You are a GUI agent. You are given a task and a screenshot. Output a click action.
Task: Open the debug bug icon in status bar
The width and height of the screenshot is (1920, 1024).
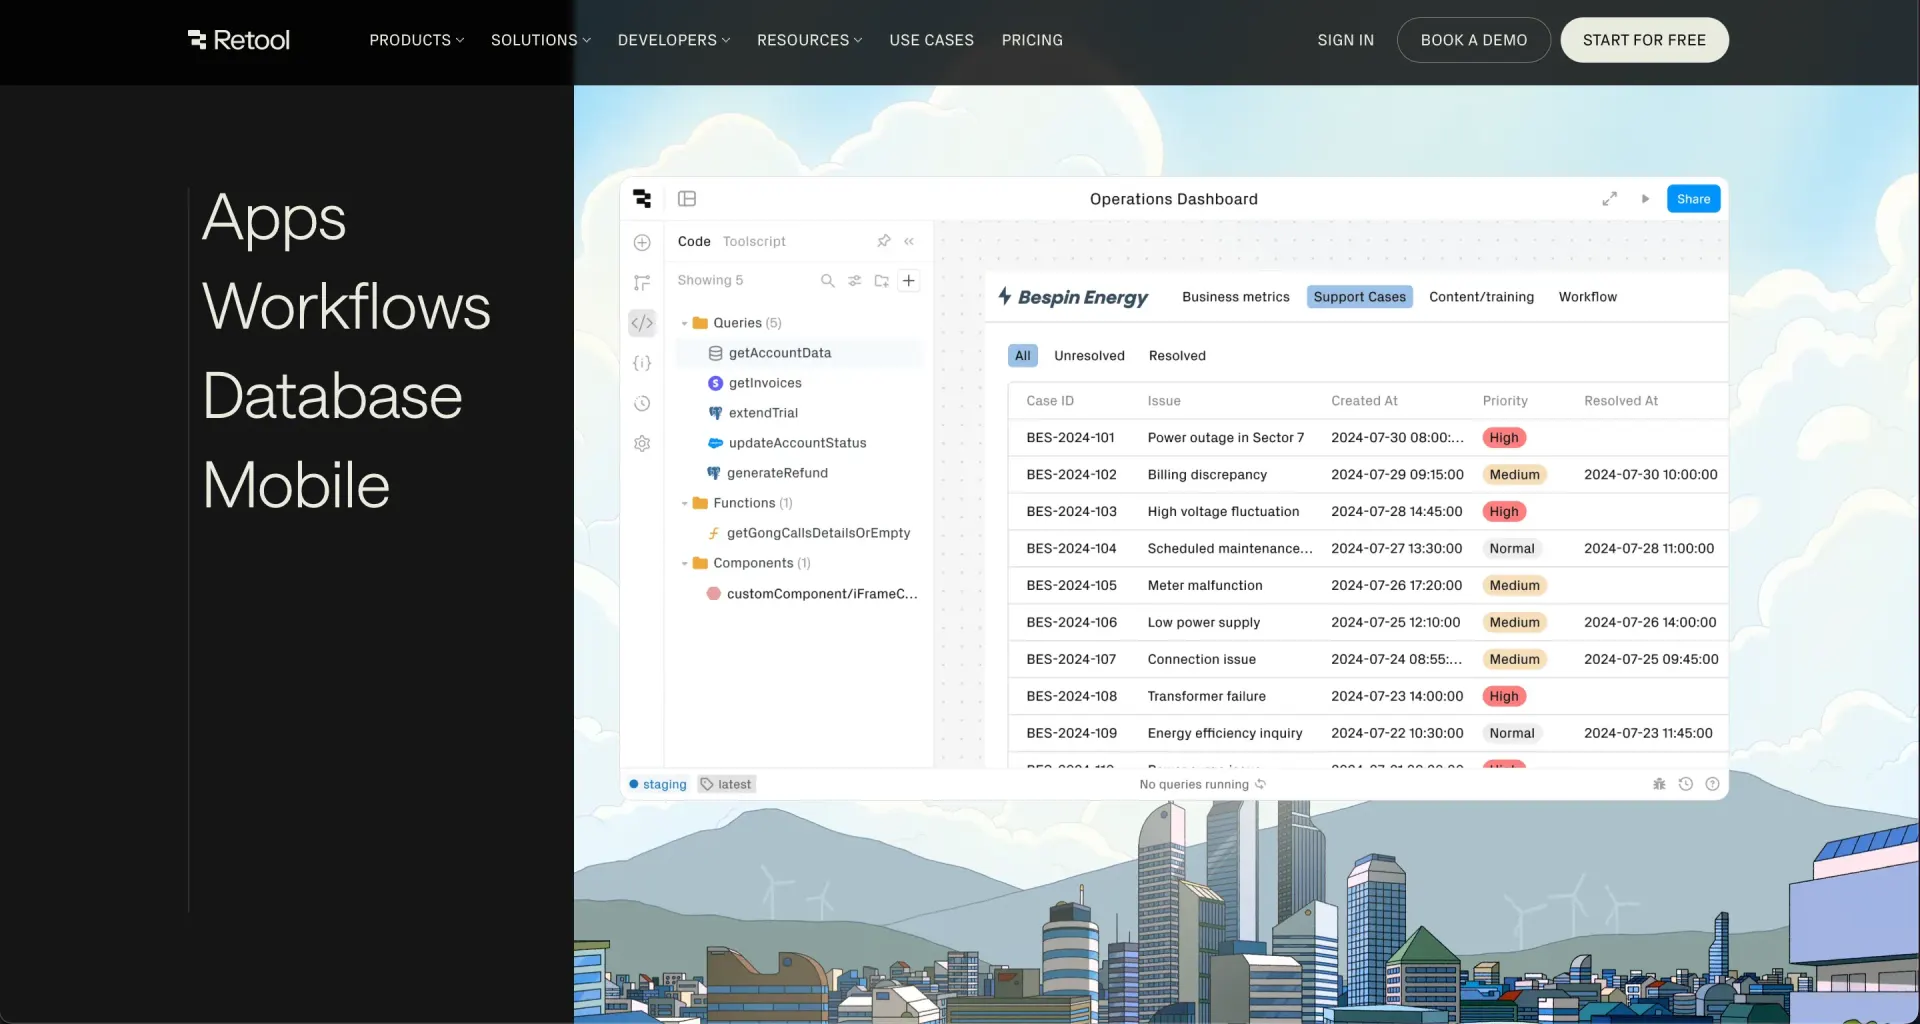pyautogui.click(x=1659, y=784)
